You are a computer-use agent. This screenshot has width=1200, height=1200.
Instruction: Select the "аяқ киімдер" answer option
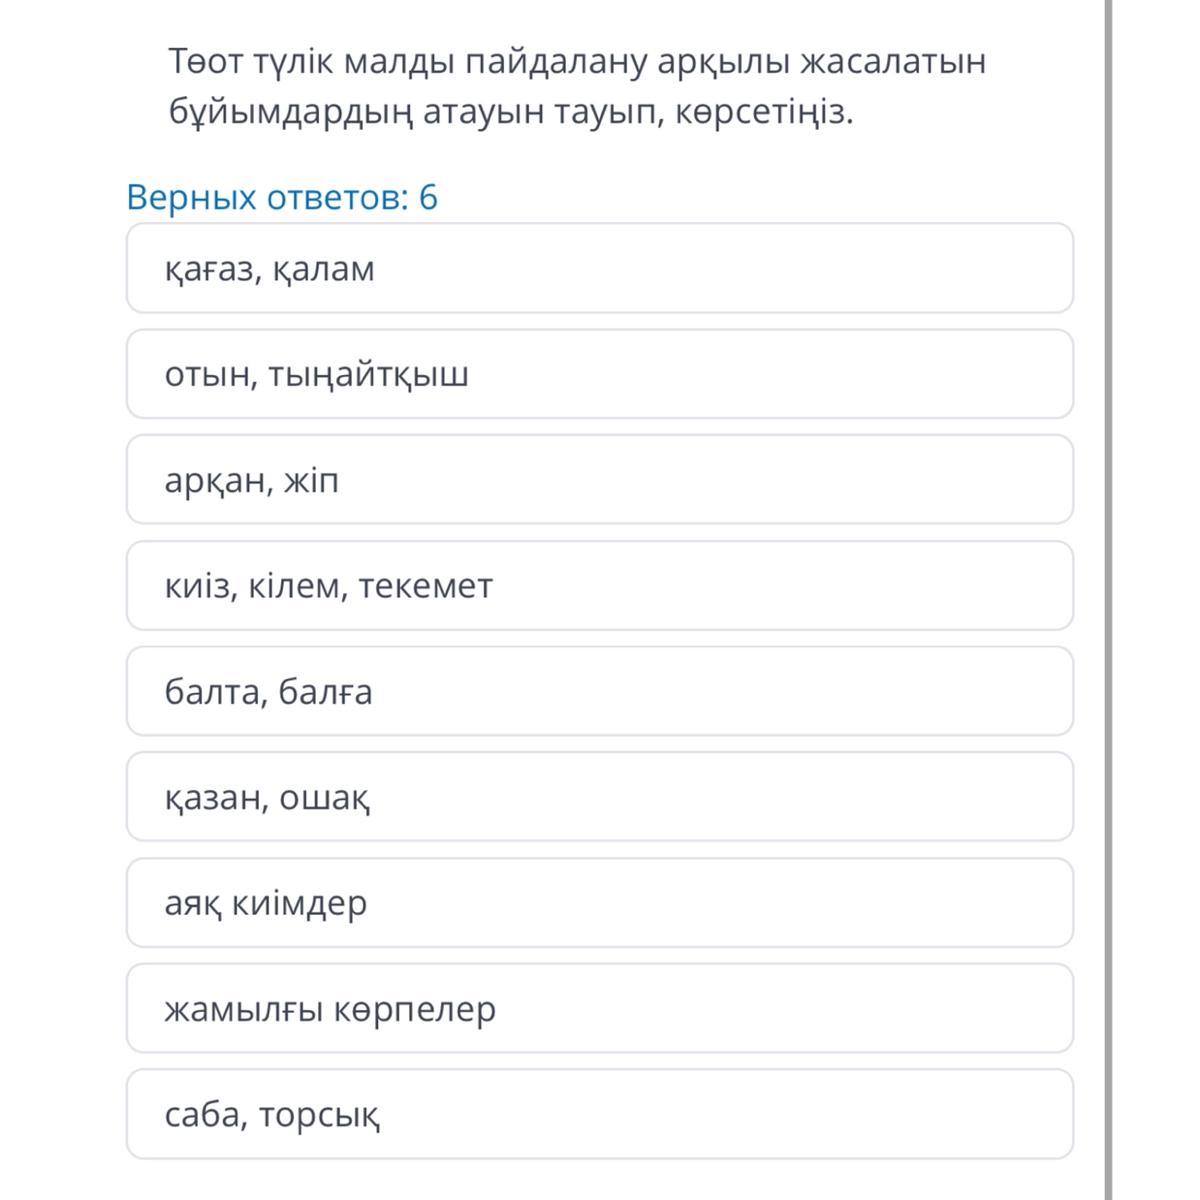(599, 903)
